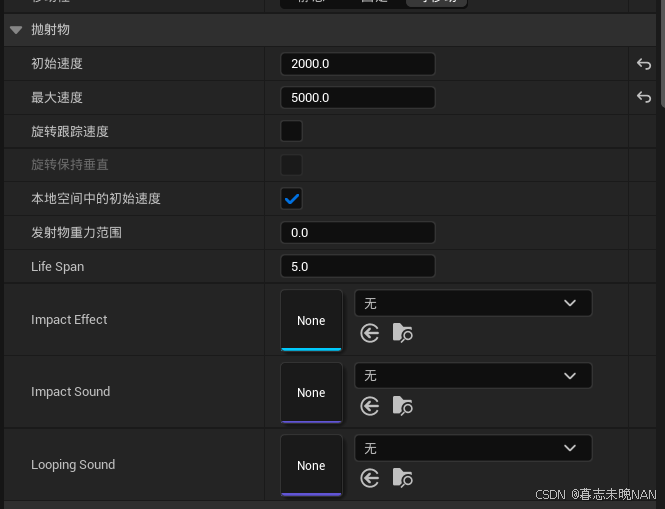Use selected asset for Impact Effect
665x509 pixels.
tap(370, 333)
